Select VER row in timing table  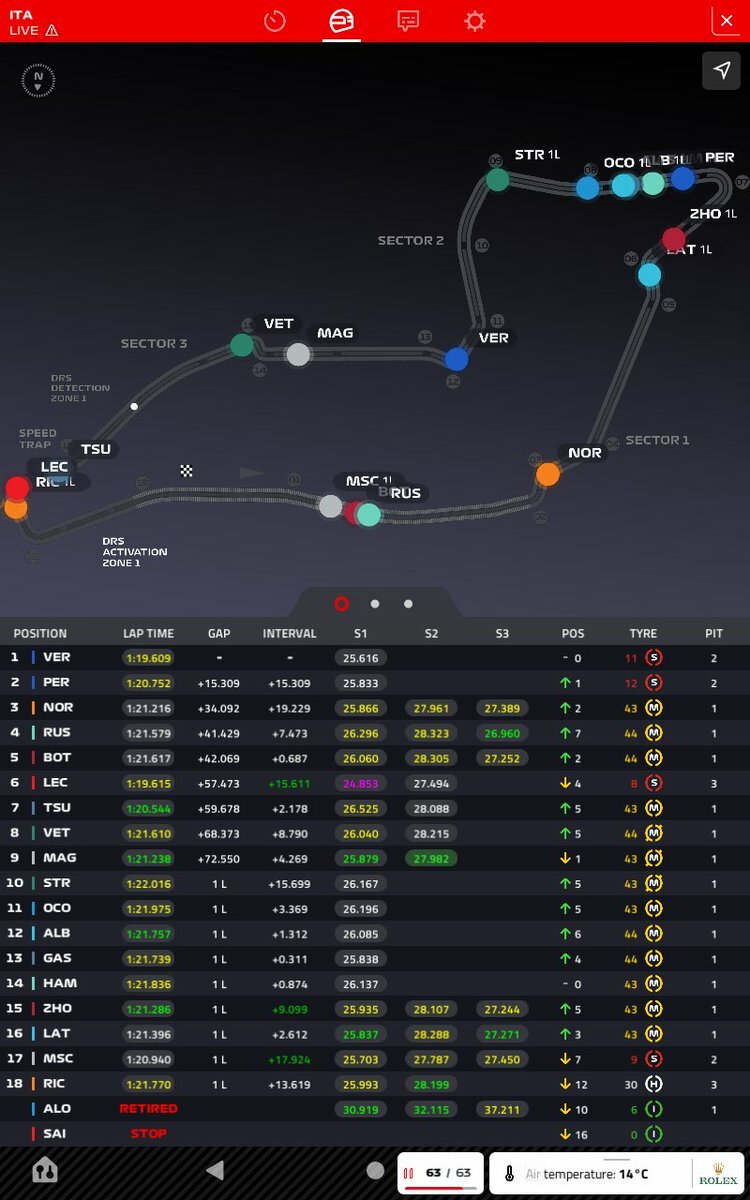click(375, 657)
